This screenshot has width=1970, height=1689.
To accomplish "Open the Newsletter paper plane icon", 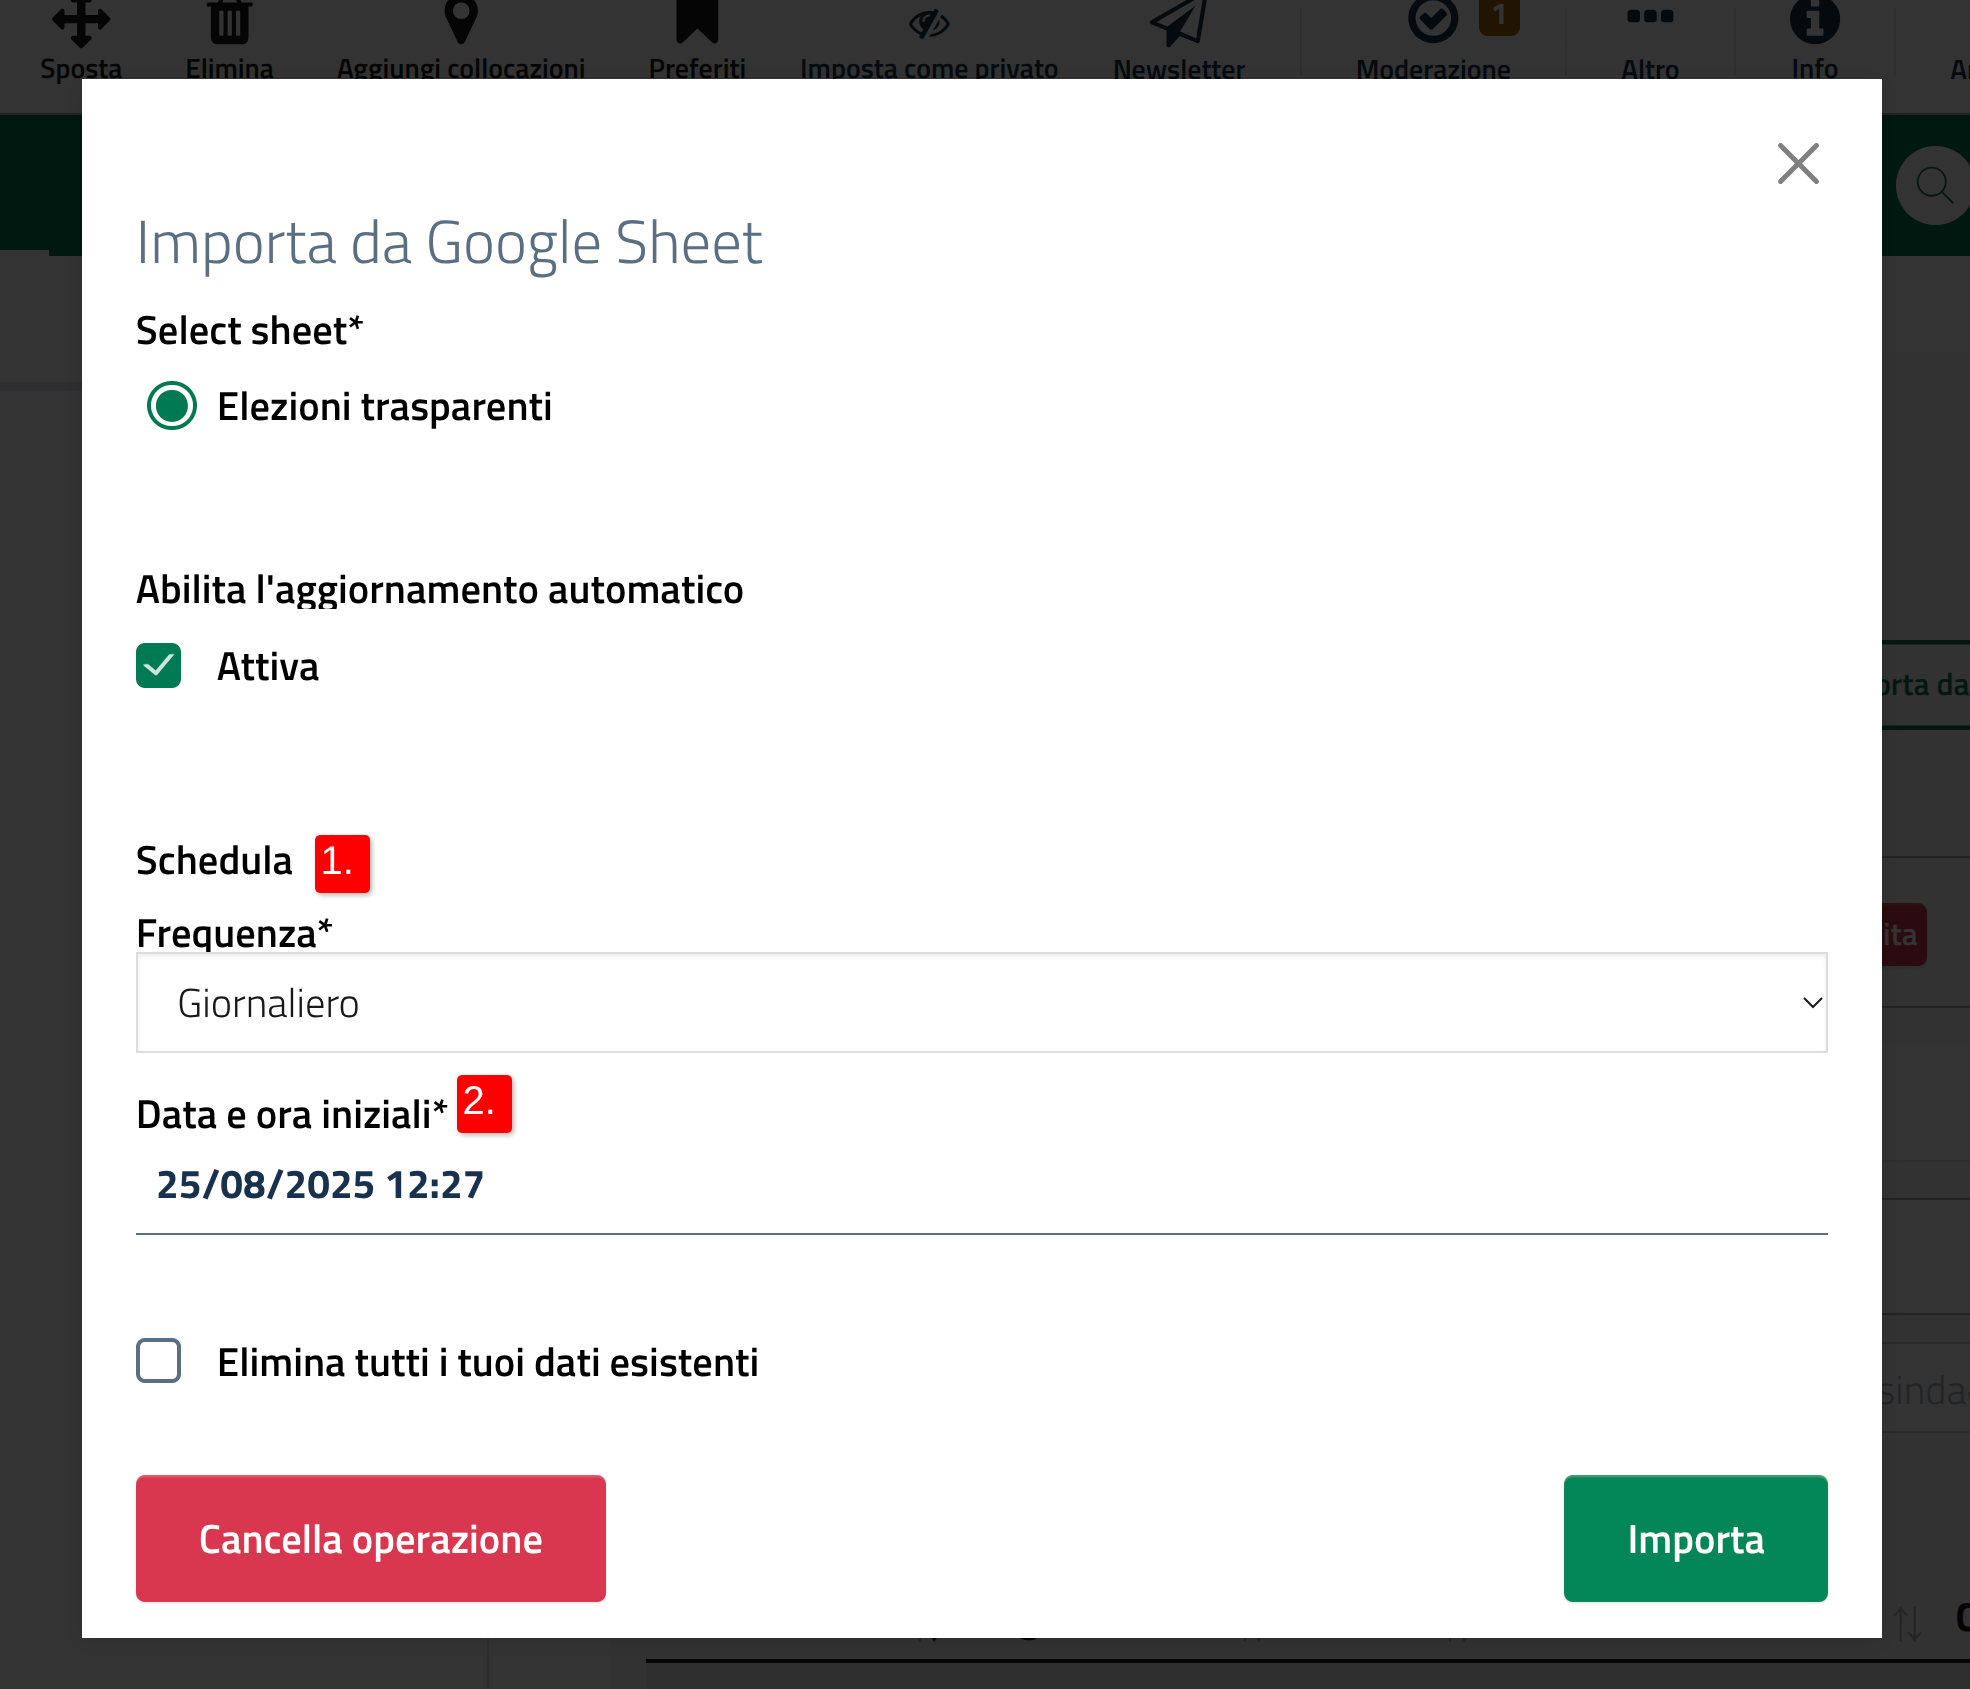I will pyautogui.click(x=1179, y=22).
